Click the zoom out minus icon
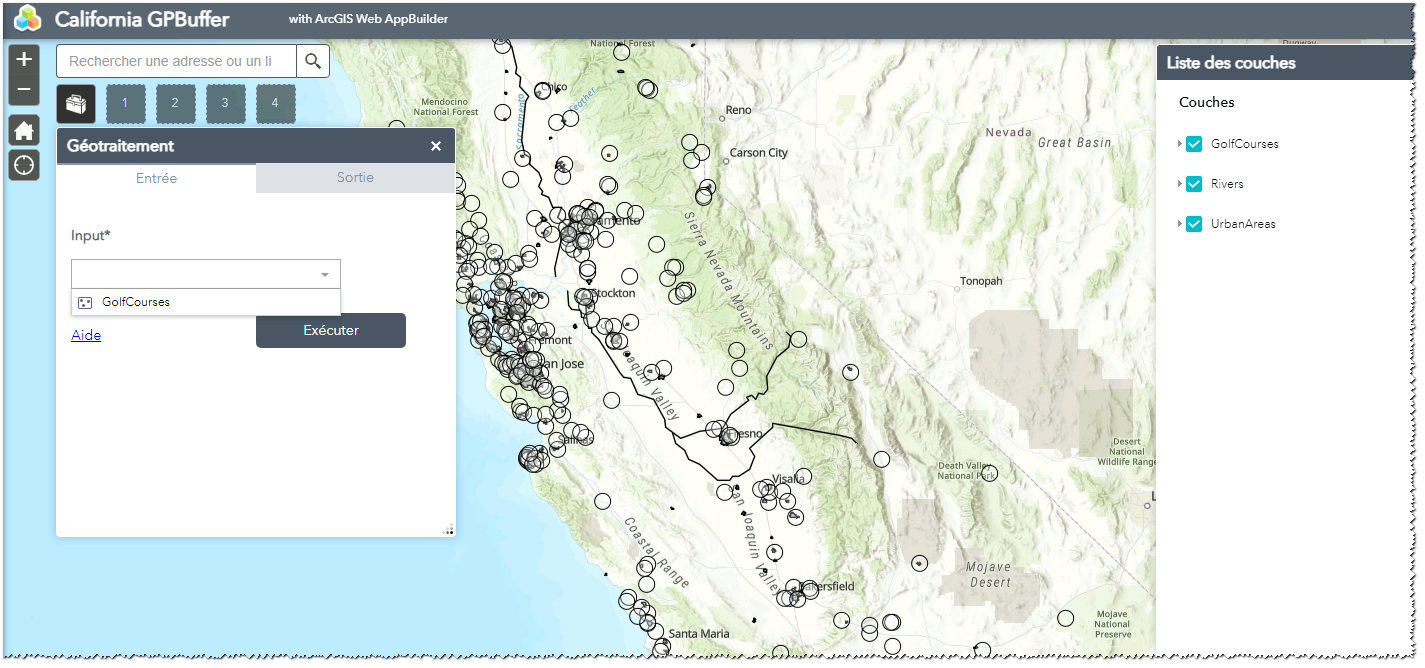 click(x=22, y=89)
